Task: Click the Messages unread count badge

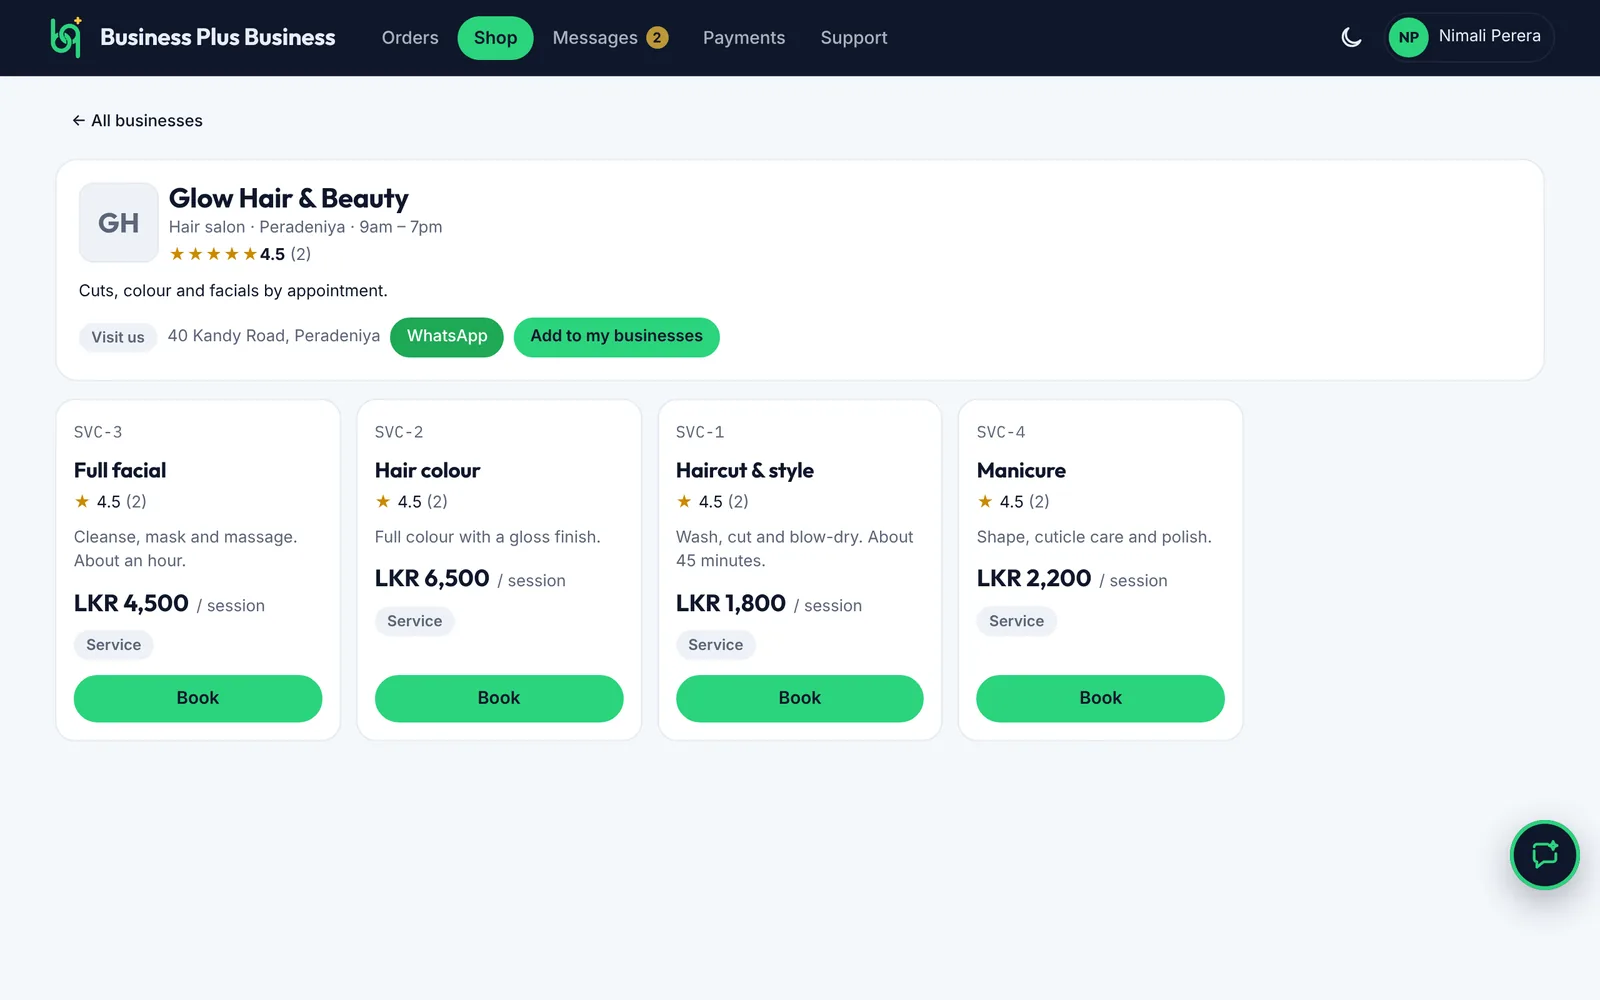Action: 657,38
